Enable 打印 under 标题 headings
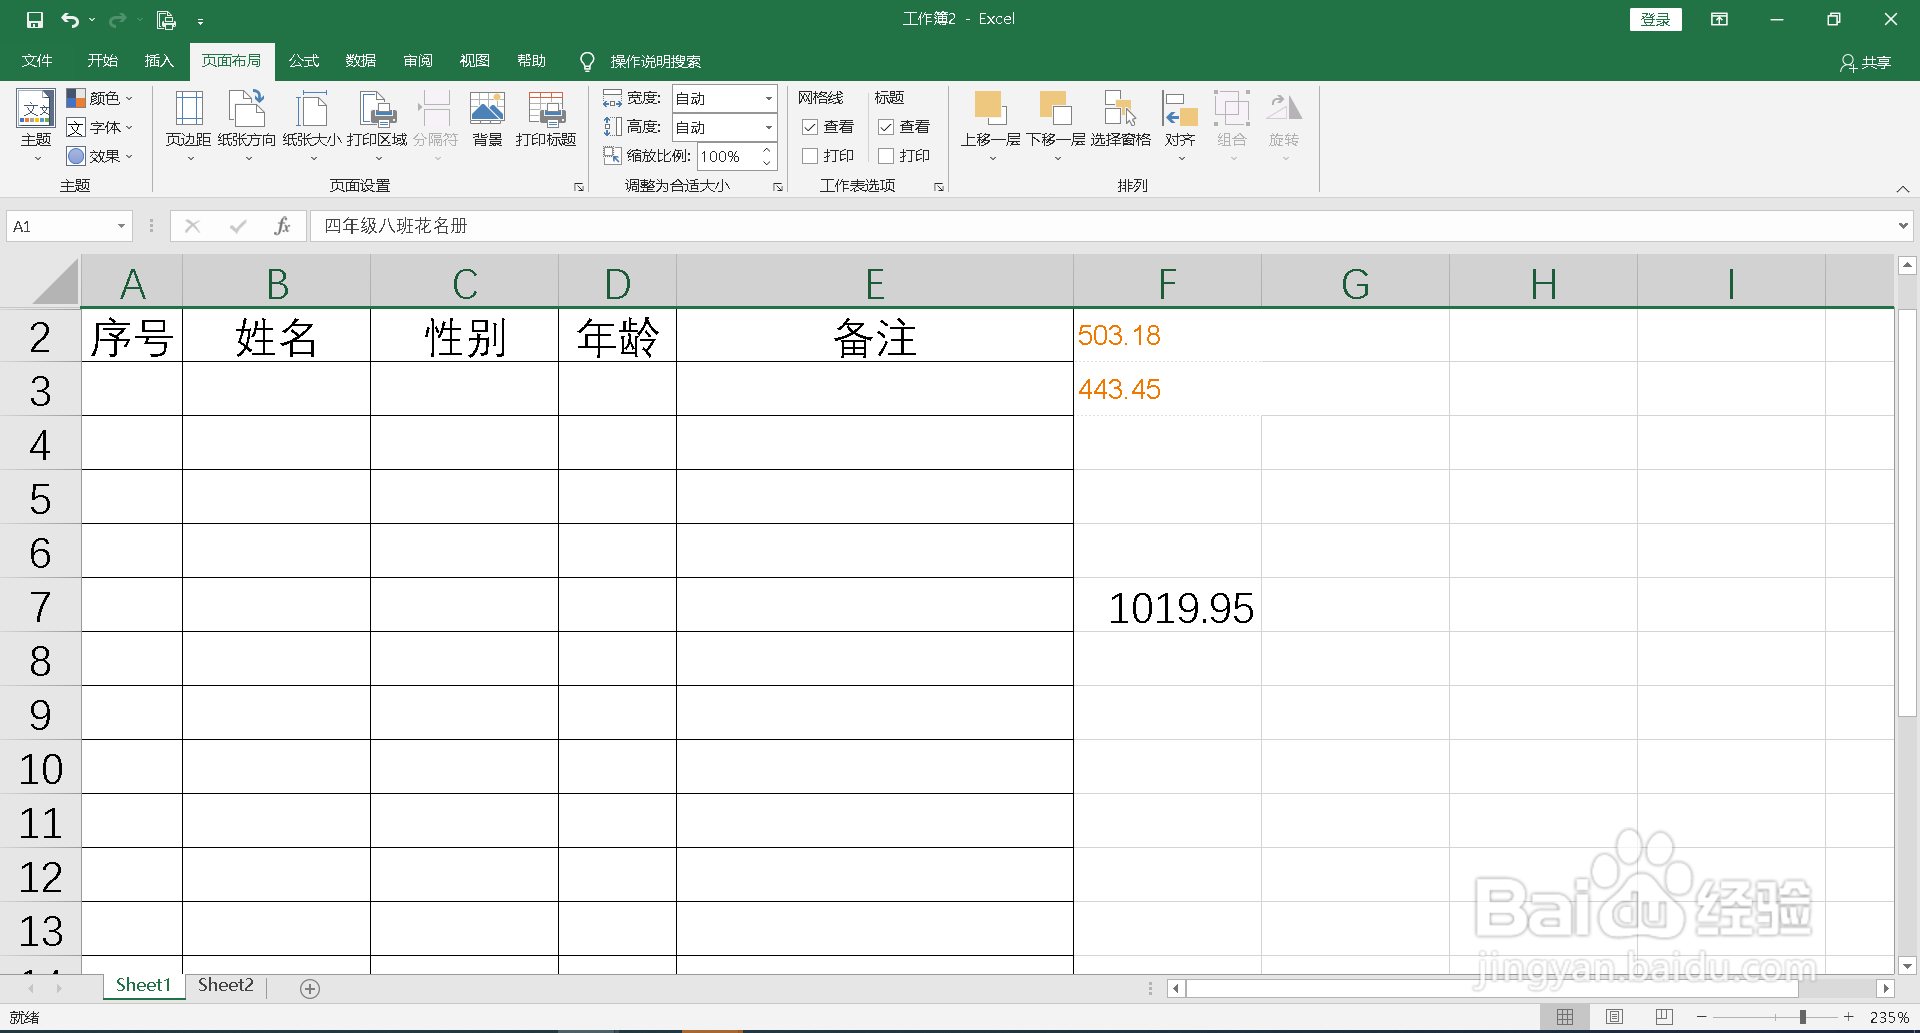 click(x=886, y=155)
